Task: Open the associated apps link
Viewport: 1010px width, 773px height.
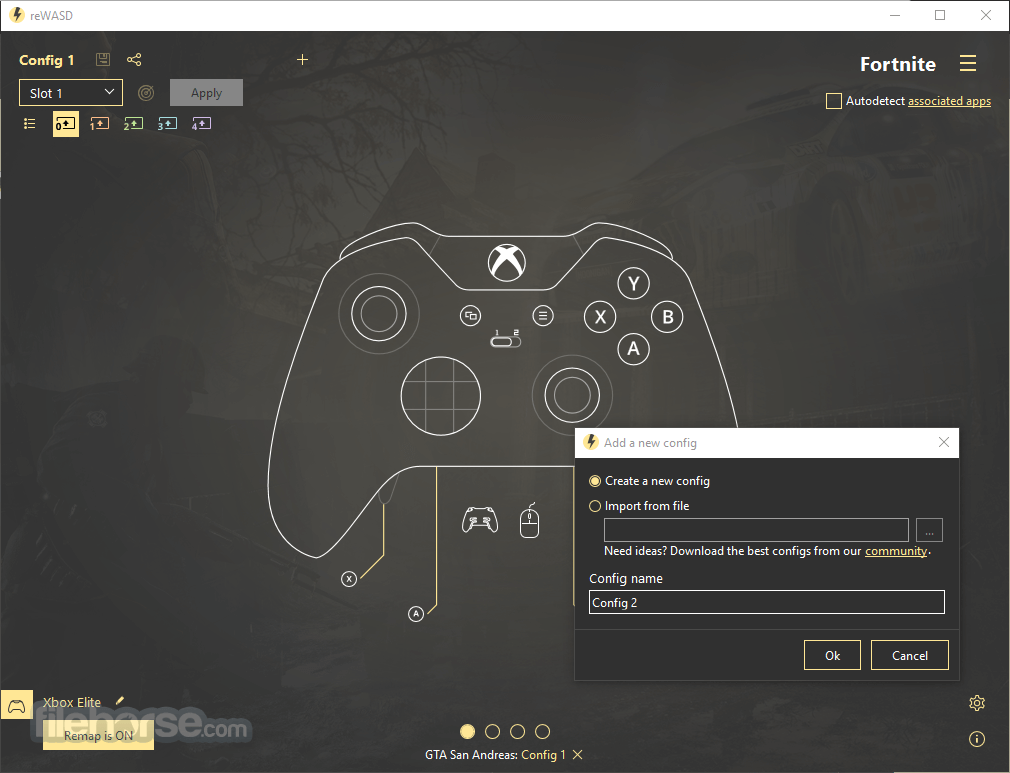Action: (949, 101)
